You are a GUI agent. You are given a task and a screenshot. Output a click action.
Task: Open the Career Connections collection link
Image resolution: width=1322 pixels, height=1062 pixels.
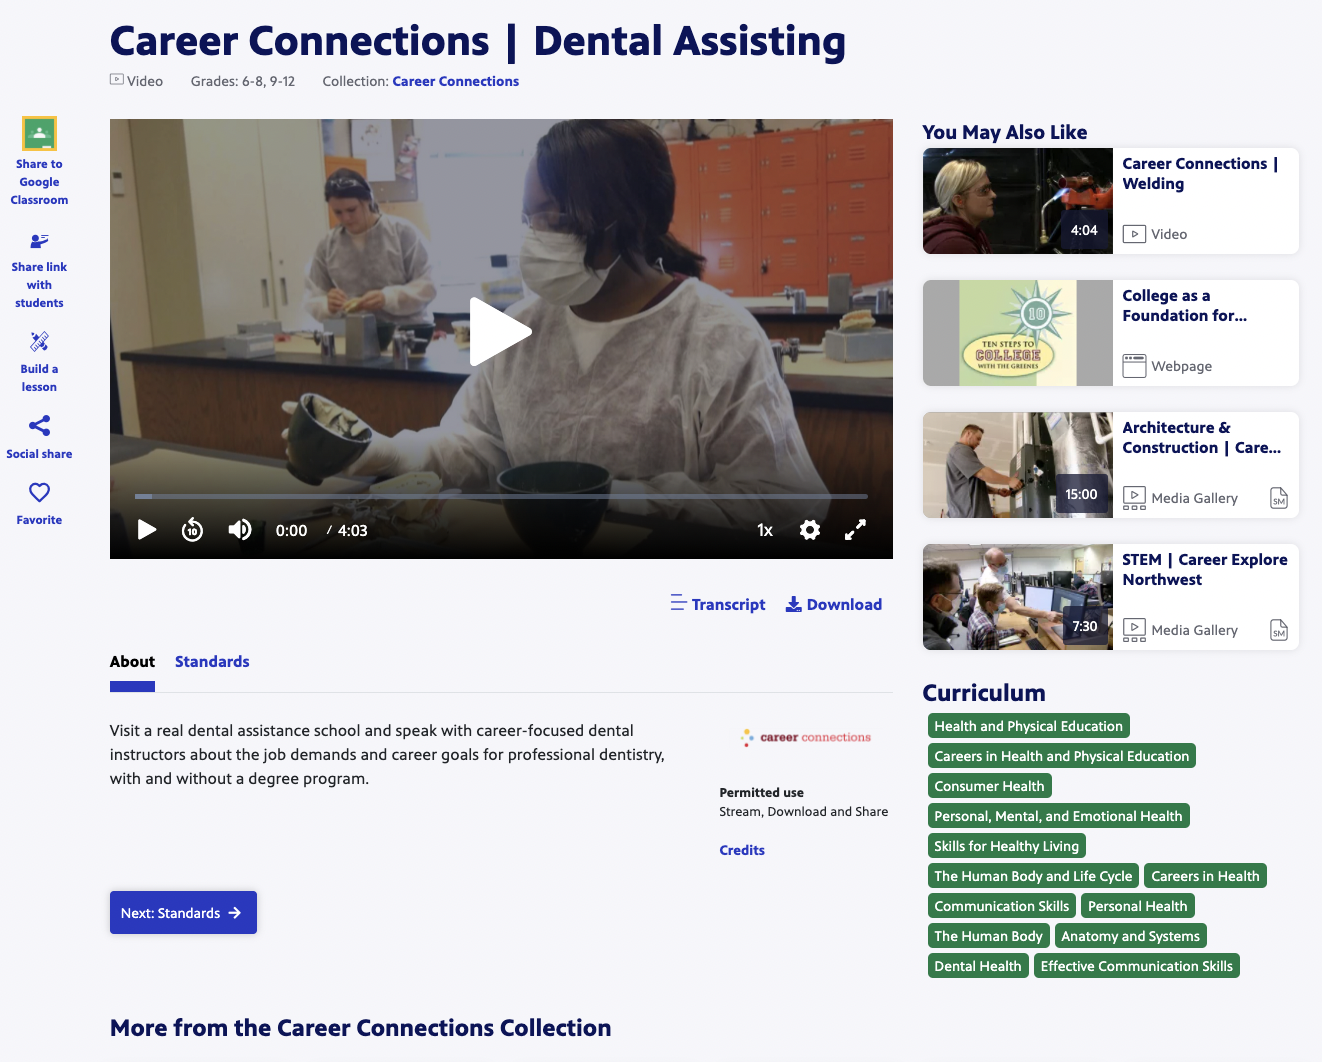[x=456, y=81]
